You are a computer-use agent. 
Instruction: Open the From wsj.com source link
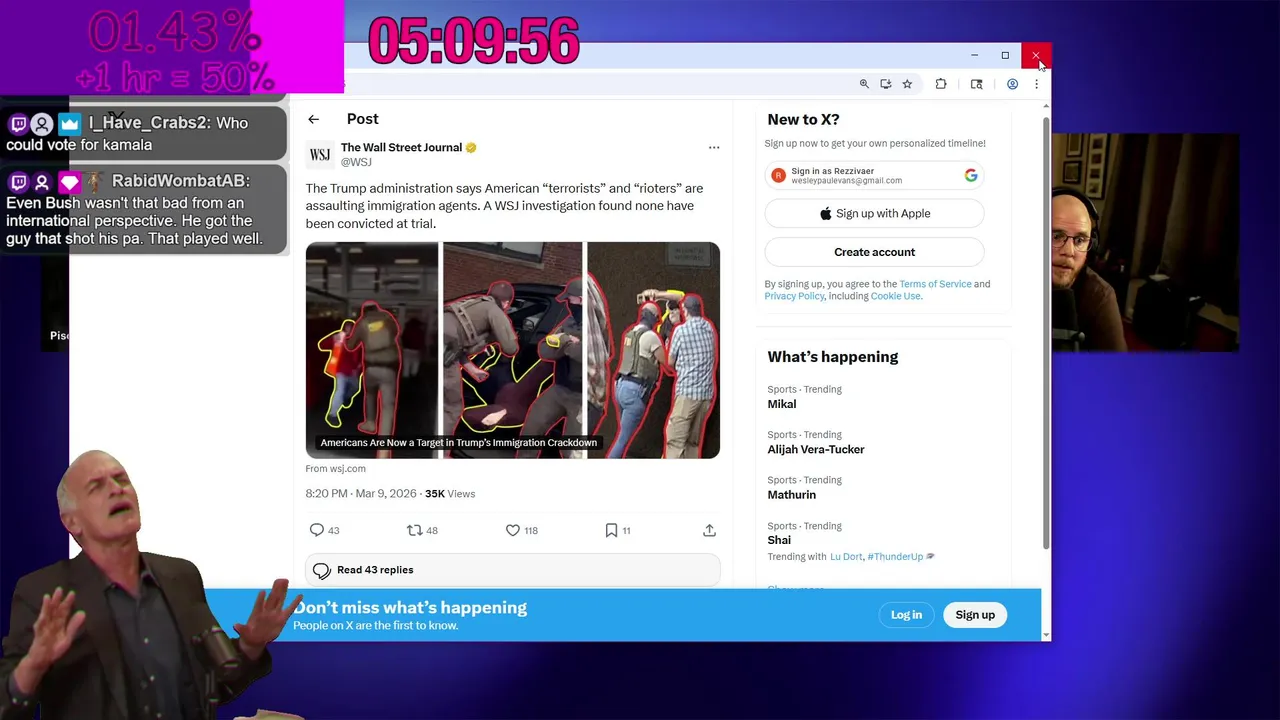pyautogui.click(x=336, y=468)
